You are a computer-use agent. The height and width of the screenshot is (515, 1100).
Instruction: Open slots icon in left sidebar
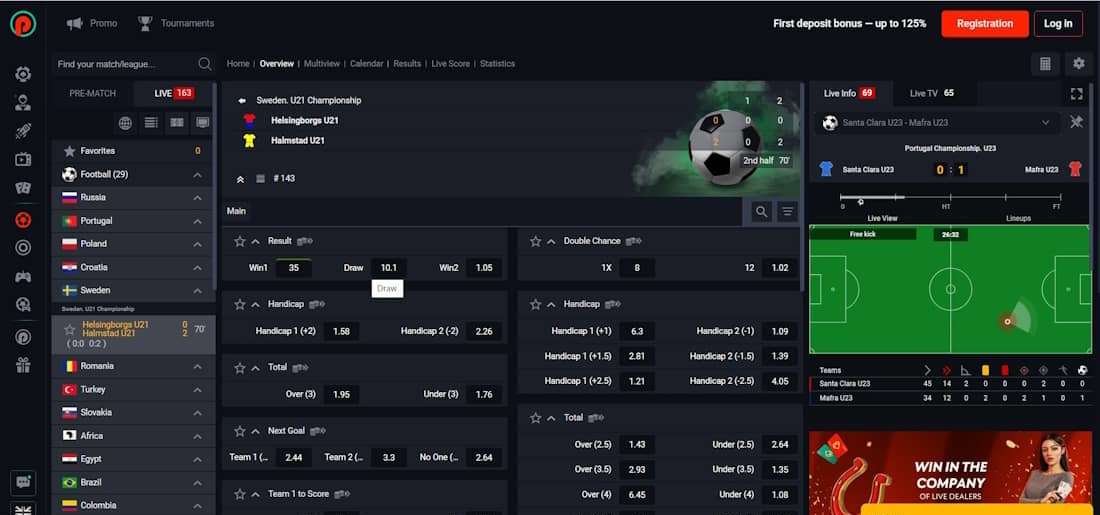coord(23,74)
